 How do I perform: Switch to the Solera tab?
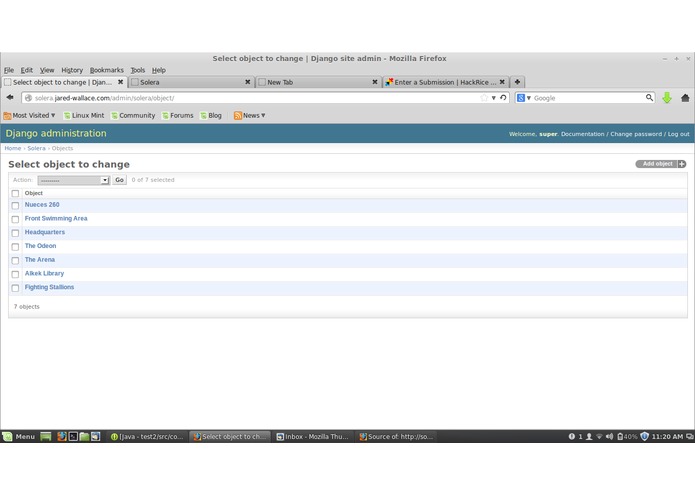[x=191, y=82]
